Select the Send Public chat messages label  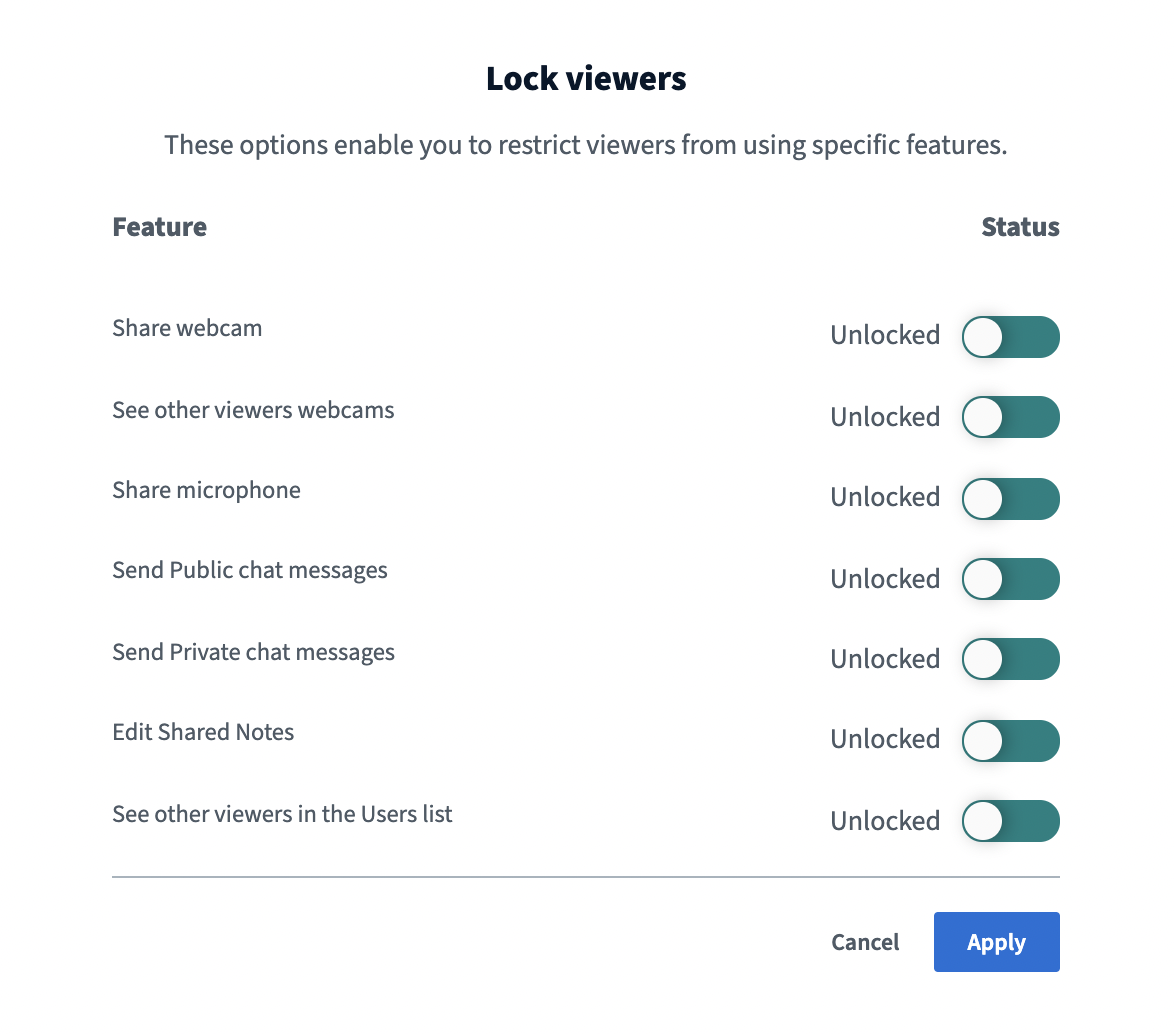pyautogui.click(x=250, y=571)
